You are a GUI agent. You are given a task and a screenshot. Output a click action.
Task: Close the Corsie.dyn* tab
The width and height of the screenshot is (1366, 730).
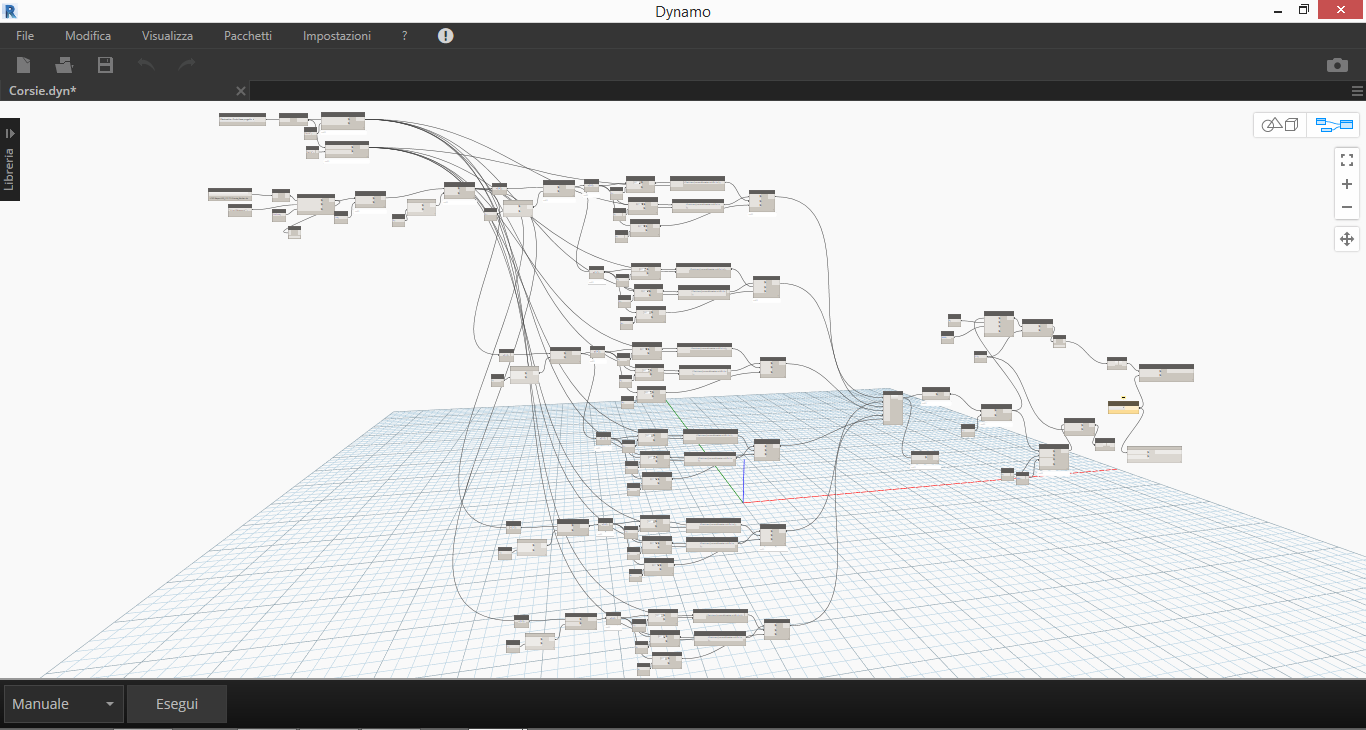click(240, 91)
